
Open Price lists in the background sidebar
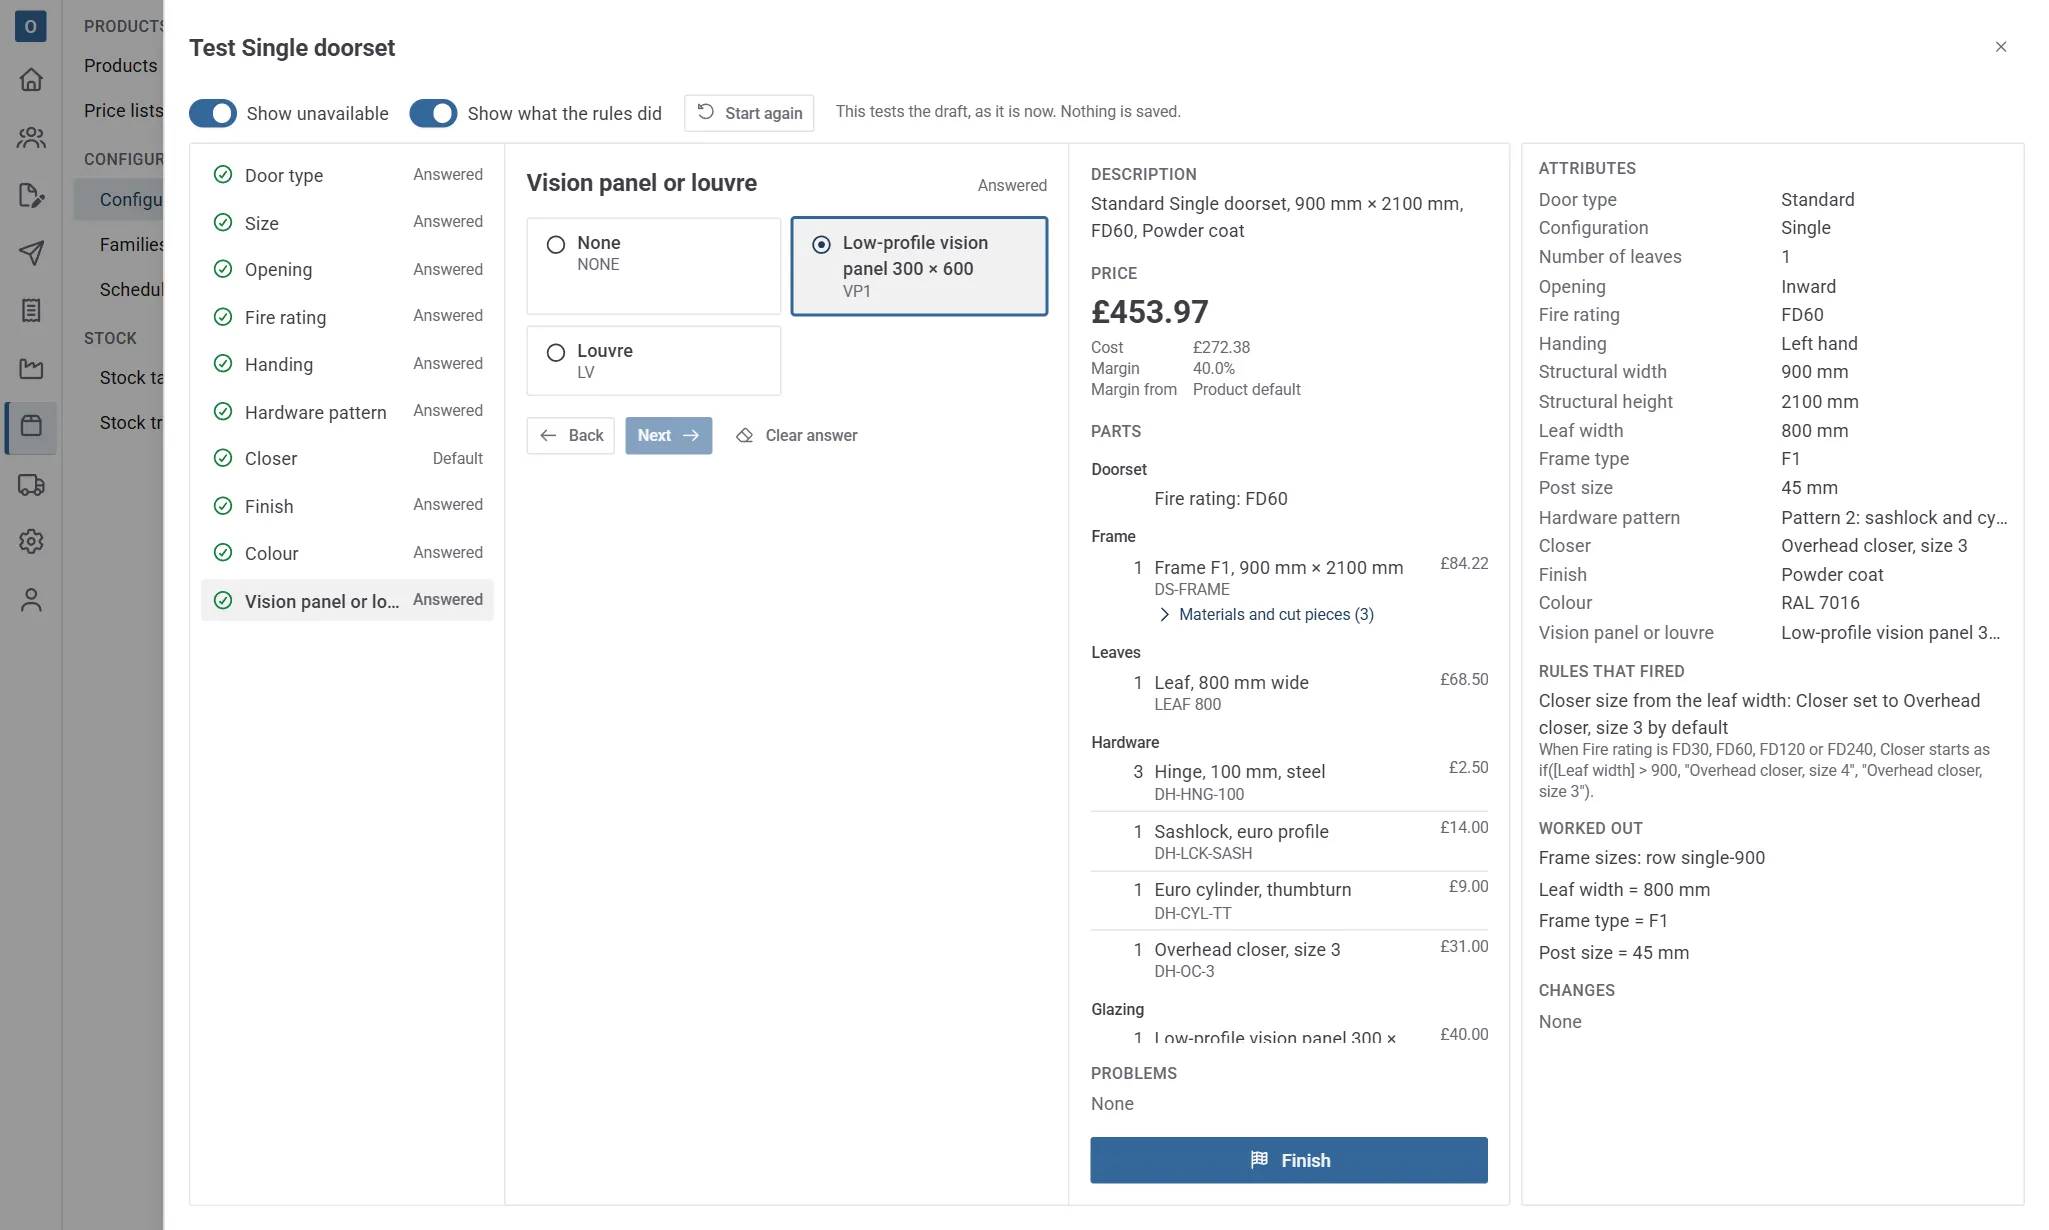[x=123, y=110]
